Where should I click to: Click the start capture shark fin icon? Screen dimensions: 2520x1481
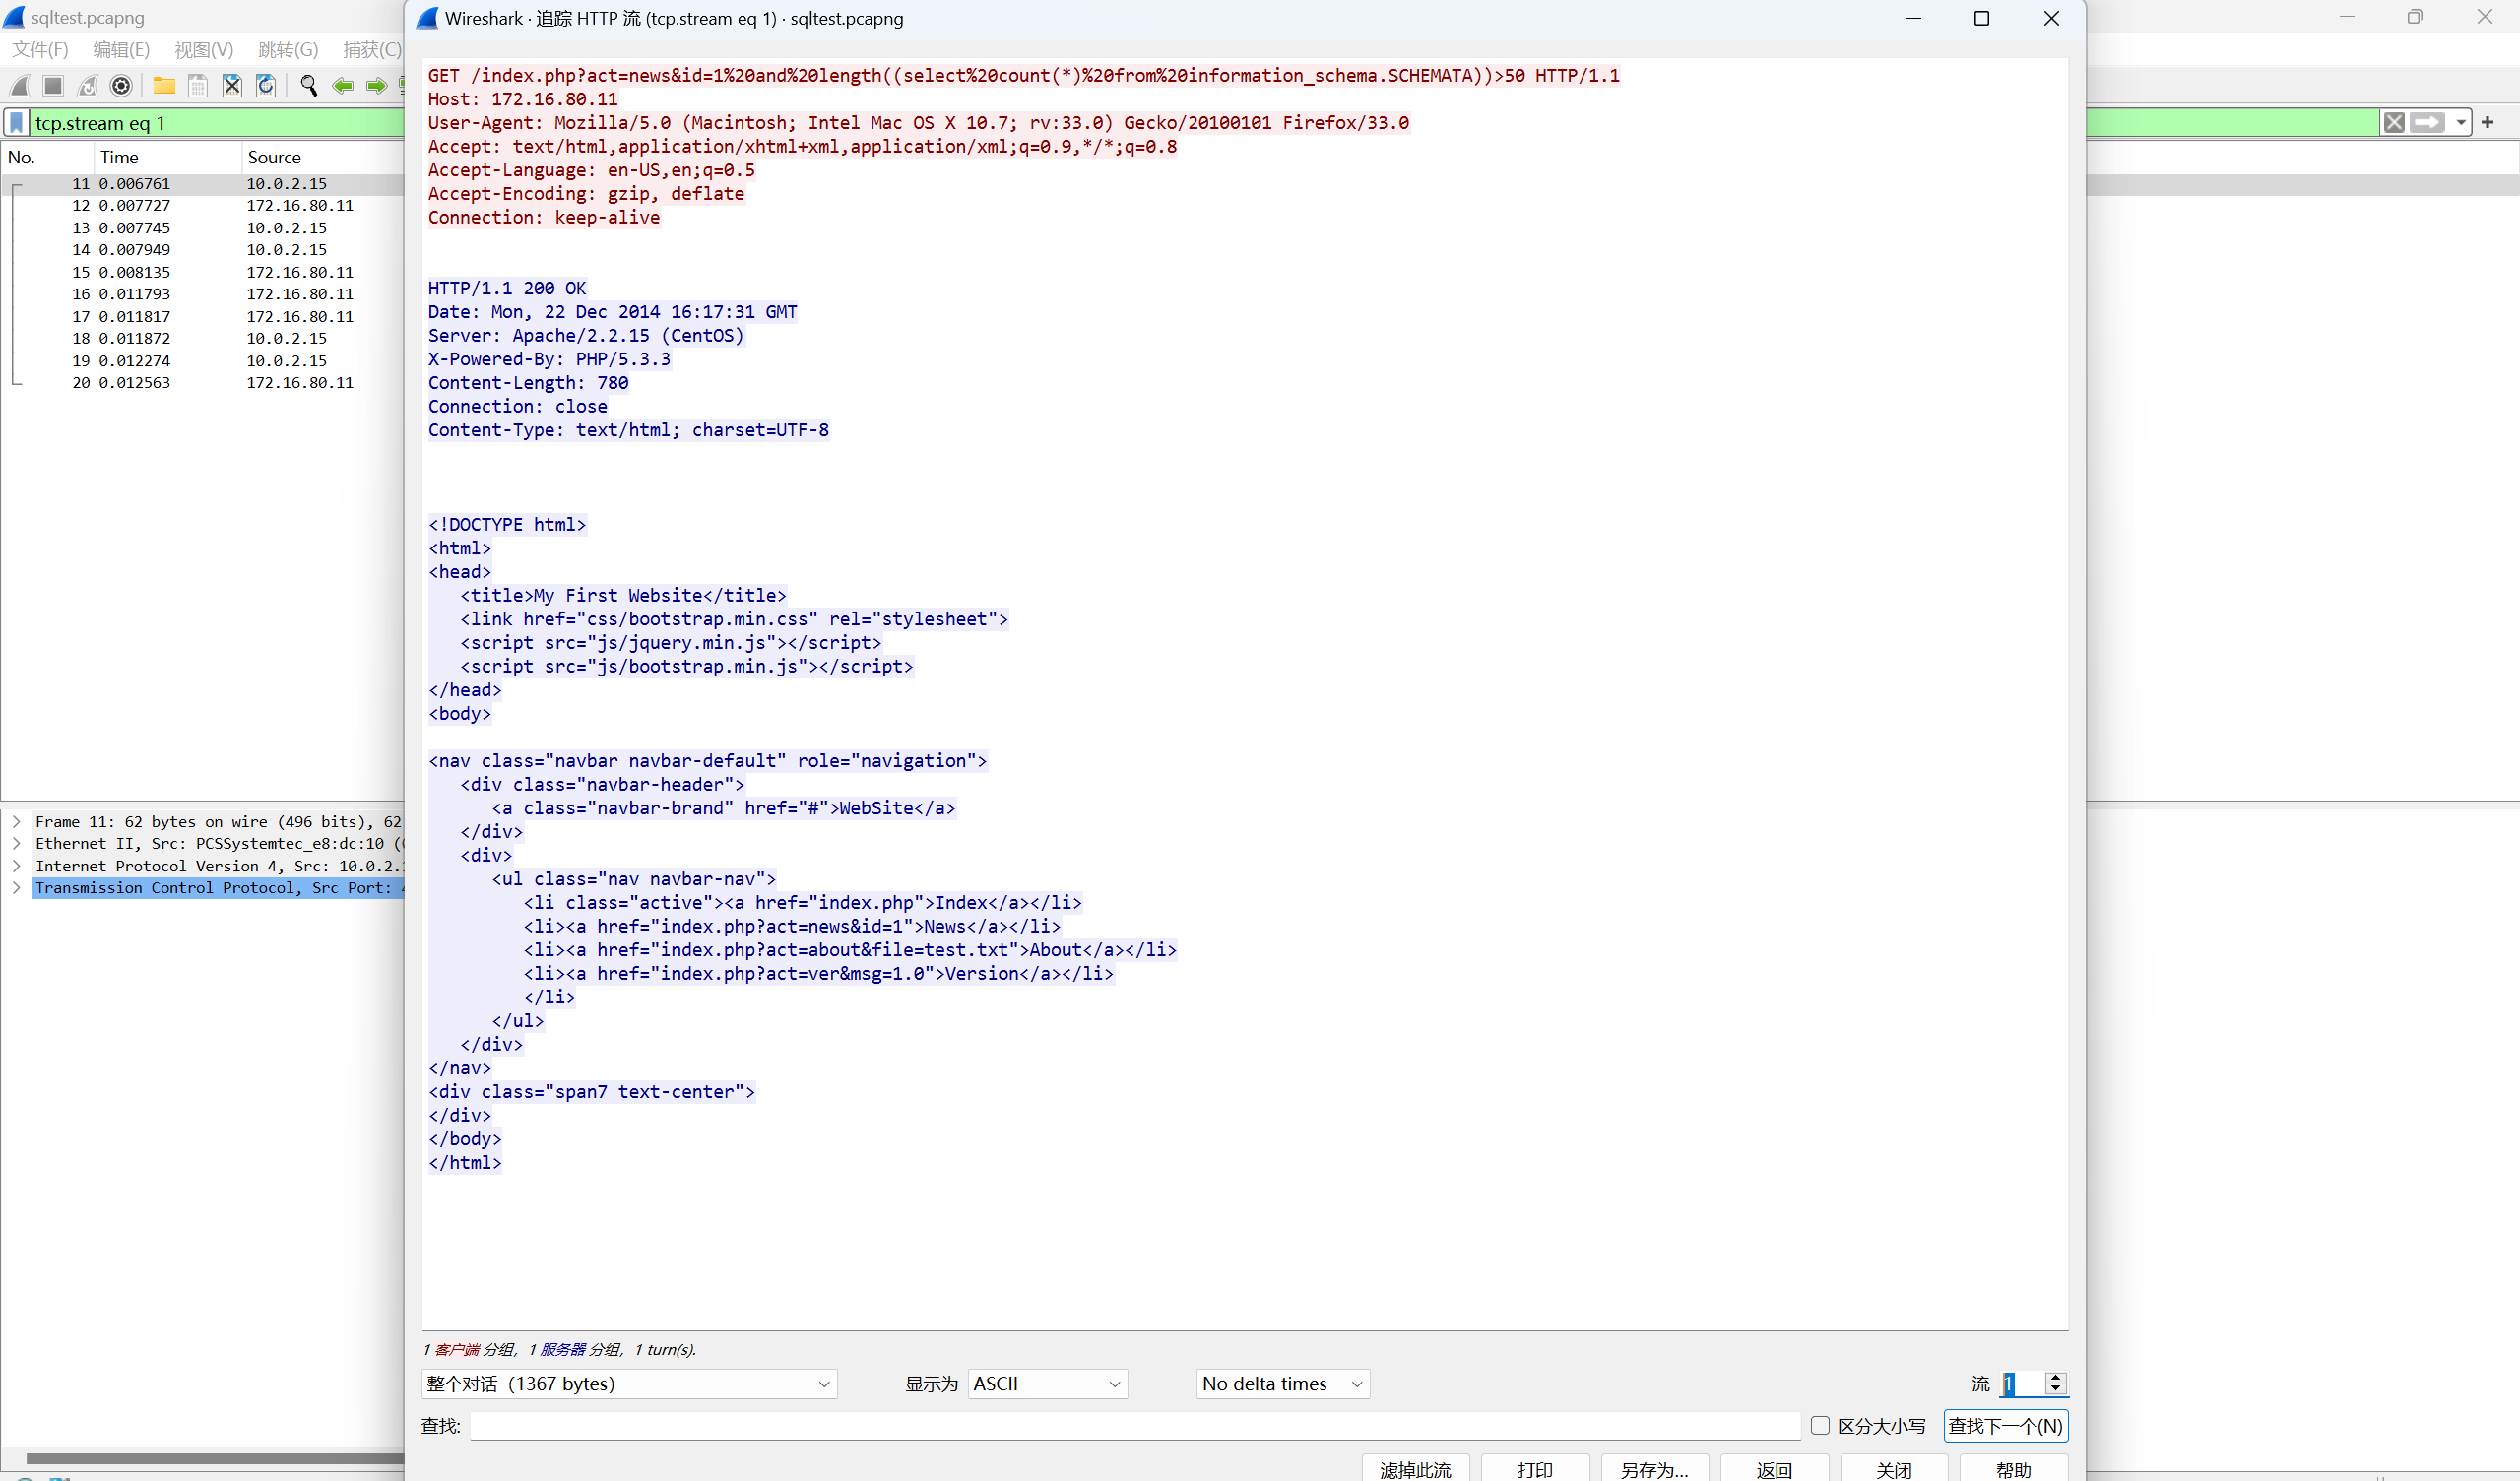coord(20,86)
